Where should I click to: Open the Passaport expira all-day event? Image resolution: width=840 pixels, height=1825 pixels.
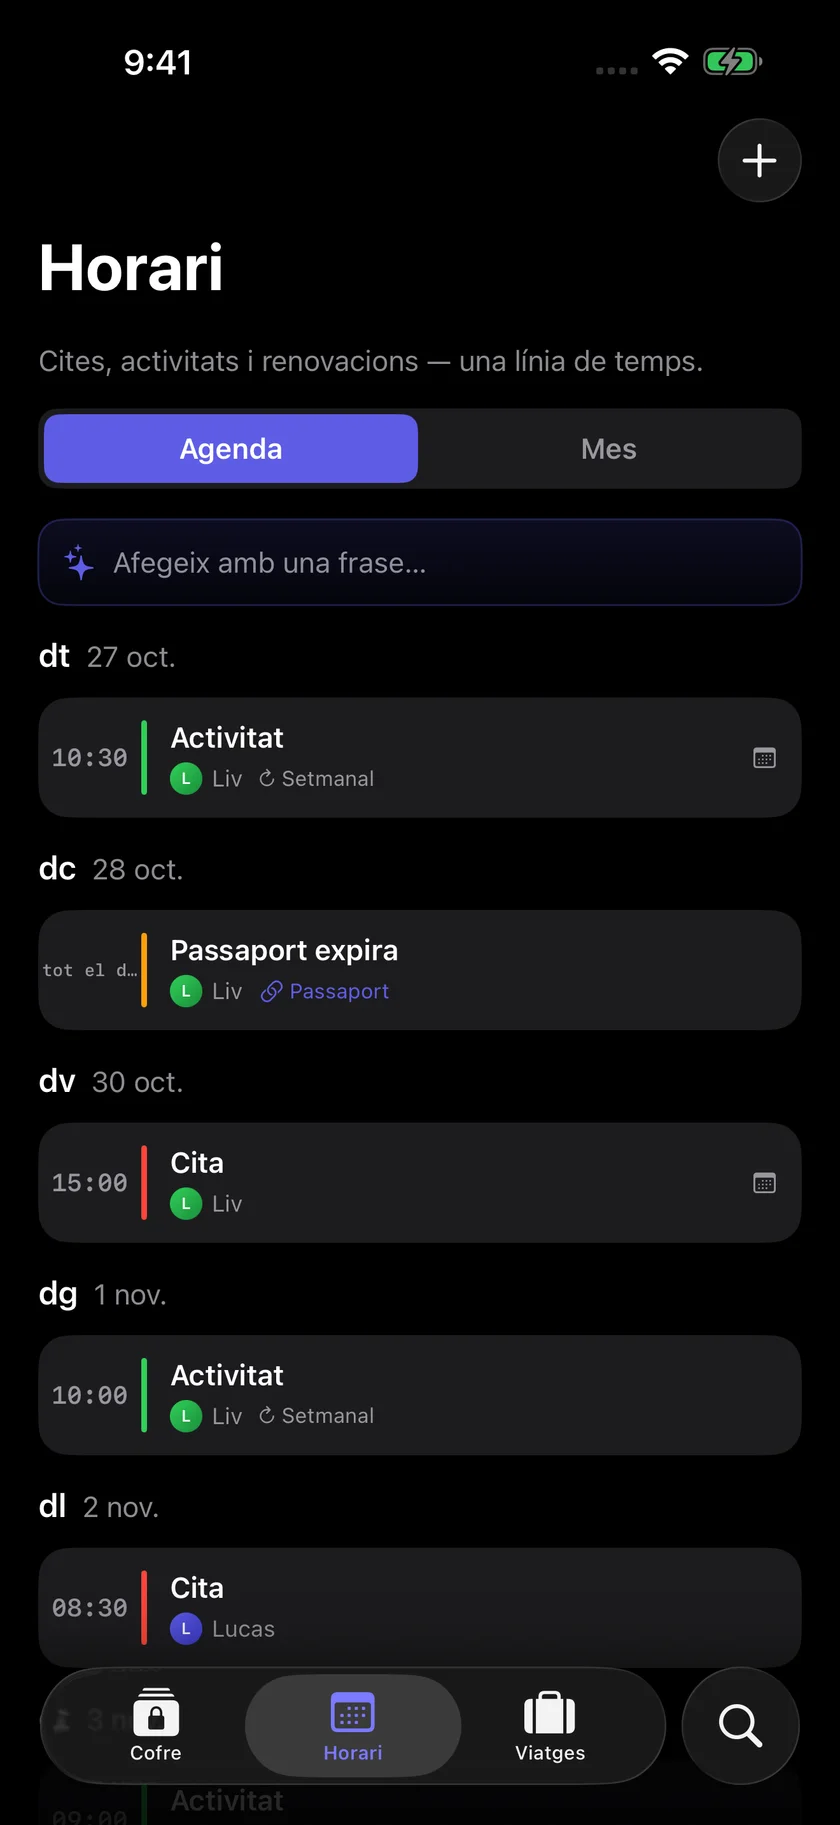tap(420, 970)
